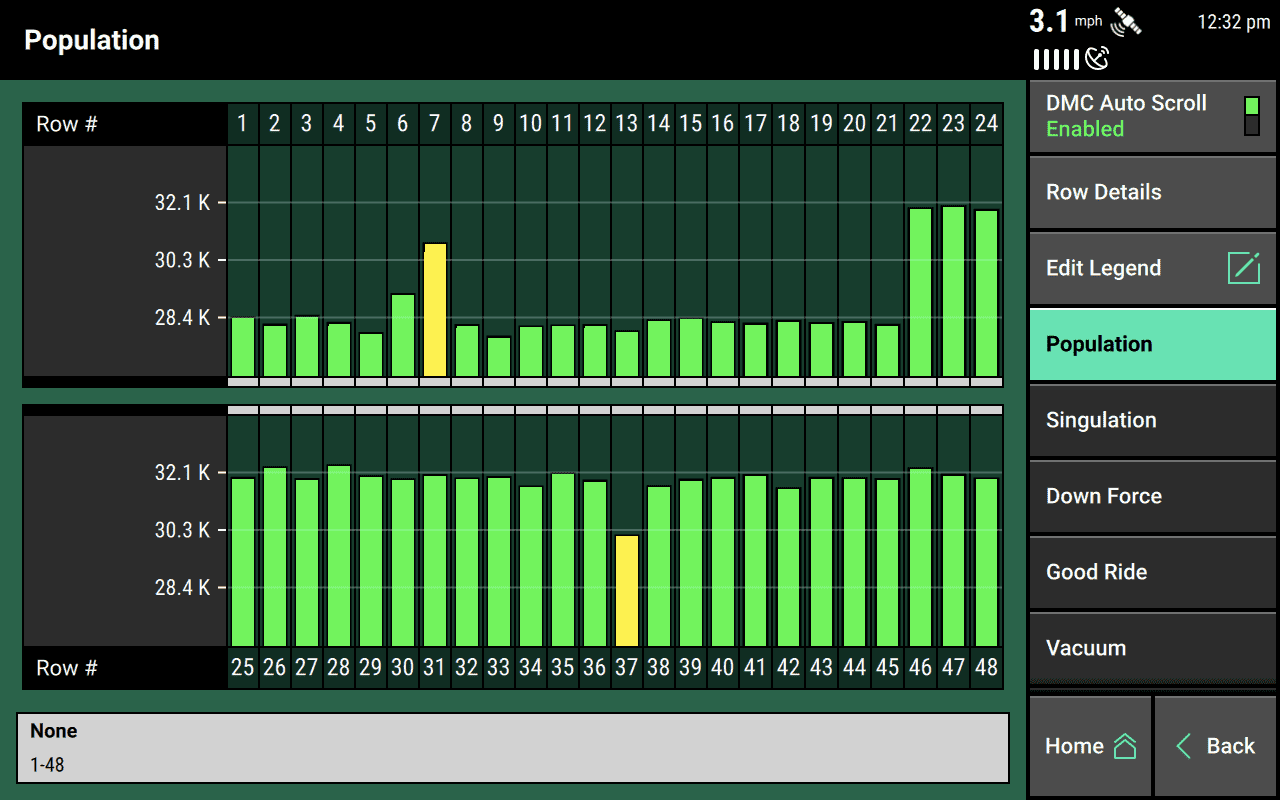This screenshot has width=1280, height=800.
Task: Click the radar dish connectivity icon
Action: pyautogui.click(x=1094, y=60)
